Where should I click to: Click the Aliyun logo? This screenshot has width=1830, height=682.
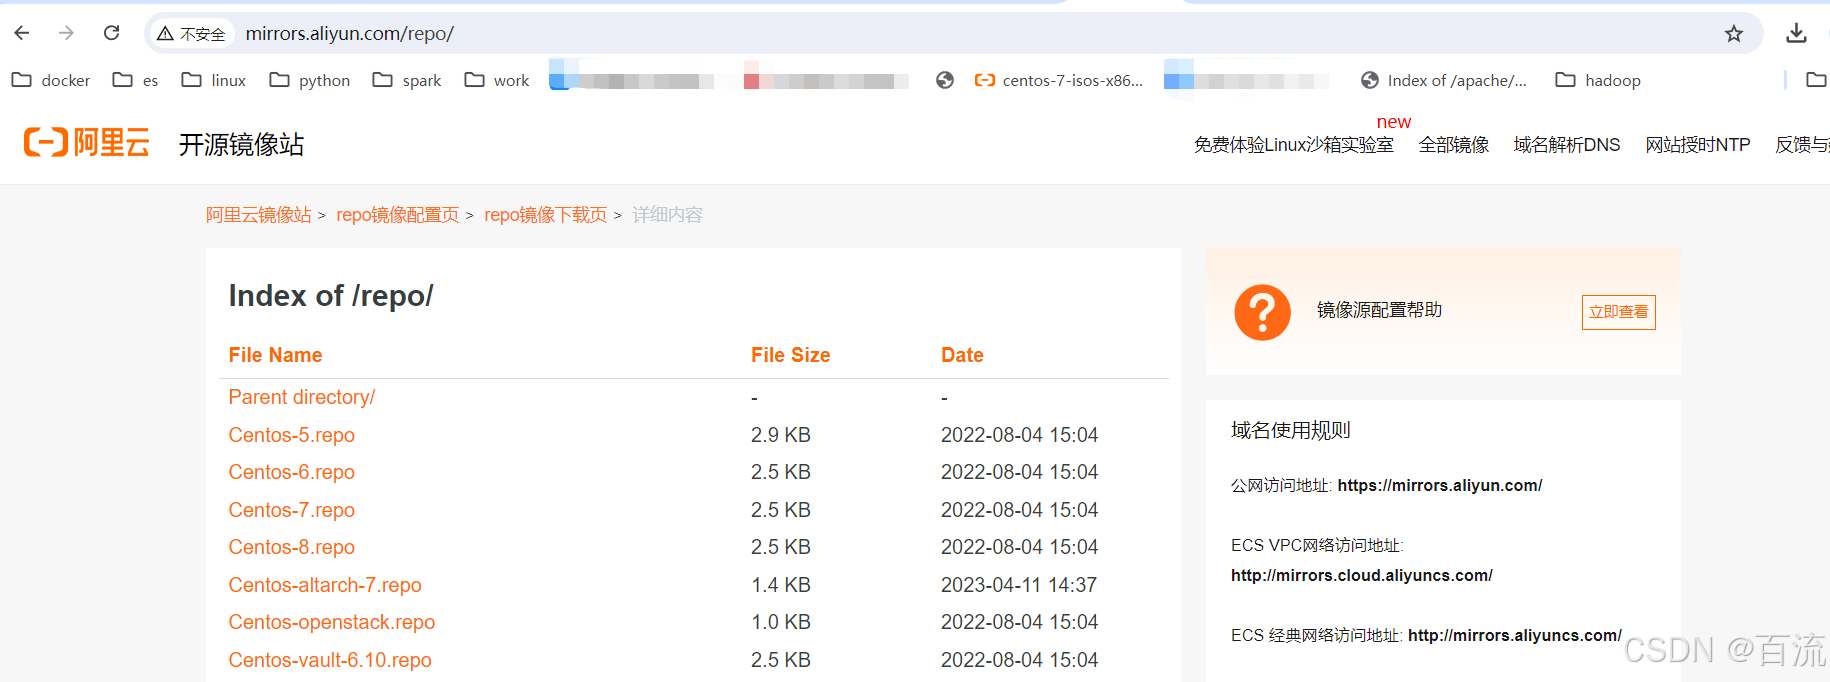tap(87, 143)
